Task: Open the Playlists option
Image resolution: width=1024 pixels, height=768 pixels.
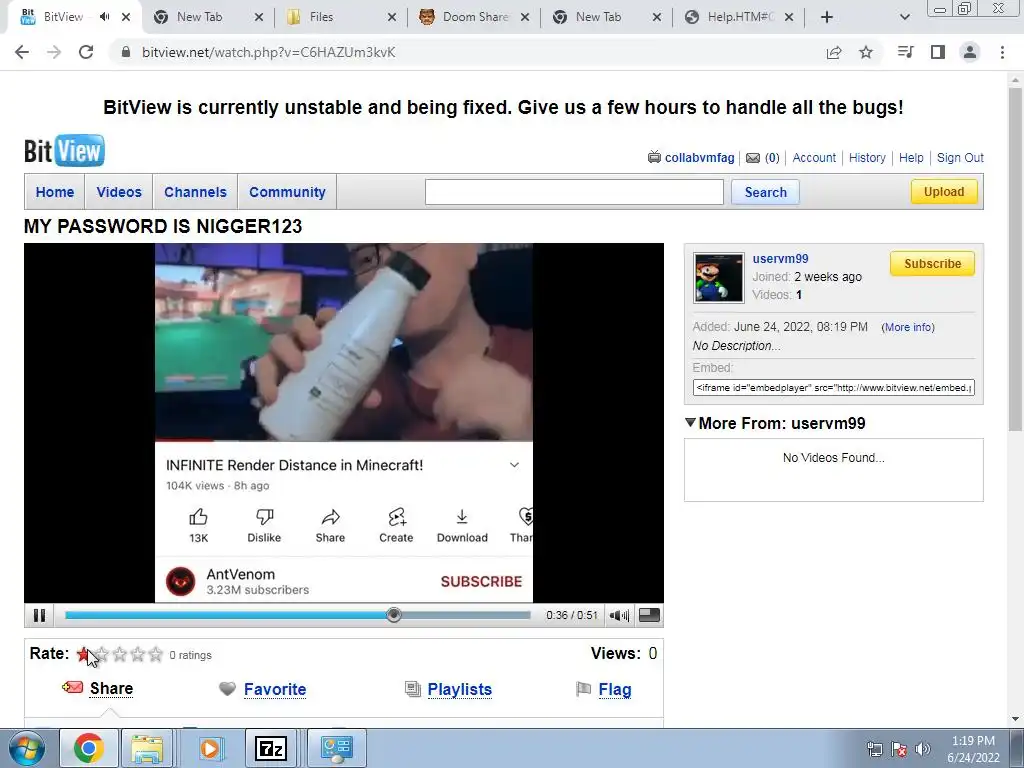Action: point(460,689)
